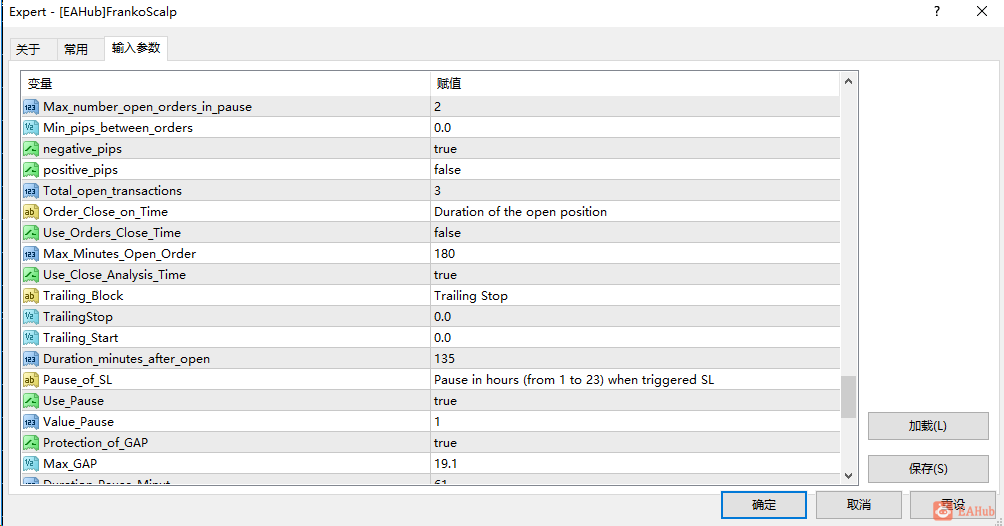Image resolution: width=1004 pixels, height=526 pixels.
Task: Select the negative_pips value true
Action: point(446,149)
